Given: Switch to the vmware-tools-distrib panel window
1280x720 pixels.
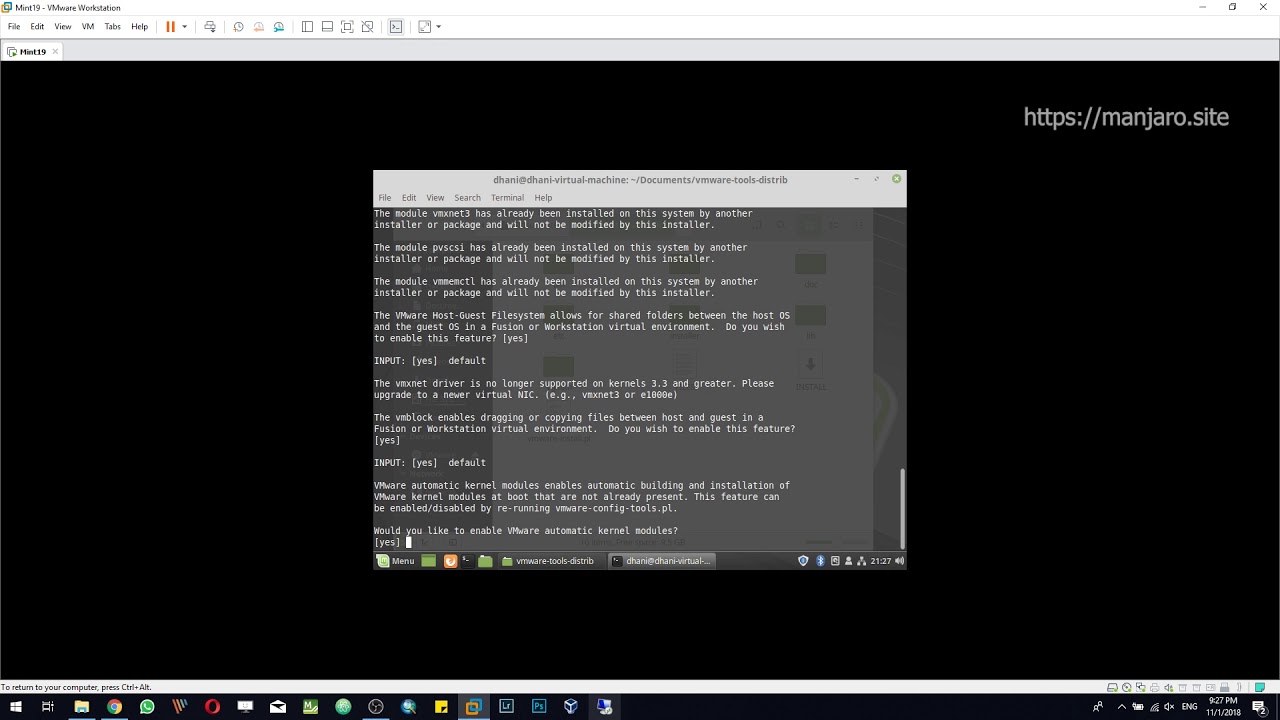Looking at the screenshot, I should [x=548, y=561].
